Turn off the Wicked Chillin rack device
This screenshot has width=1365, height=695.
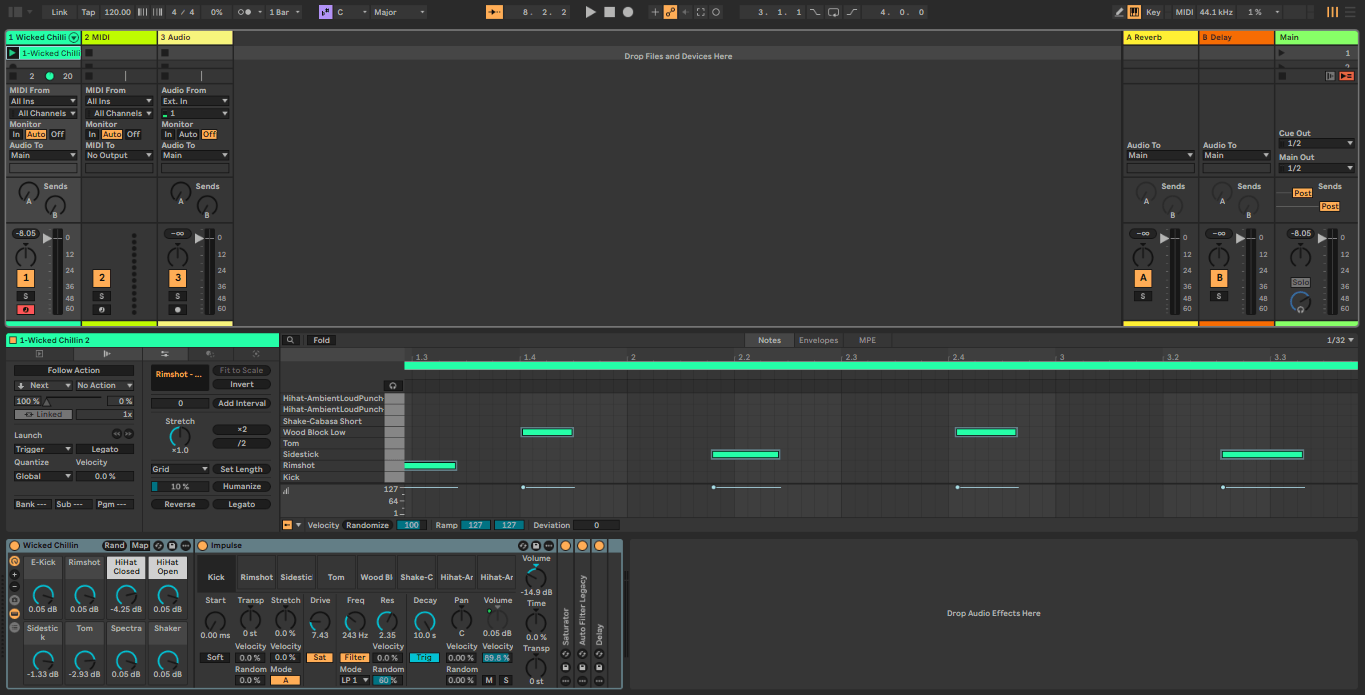point(14,546)
